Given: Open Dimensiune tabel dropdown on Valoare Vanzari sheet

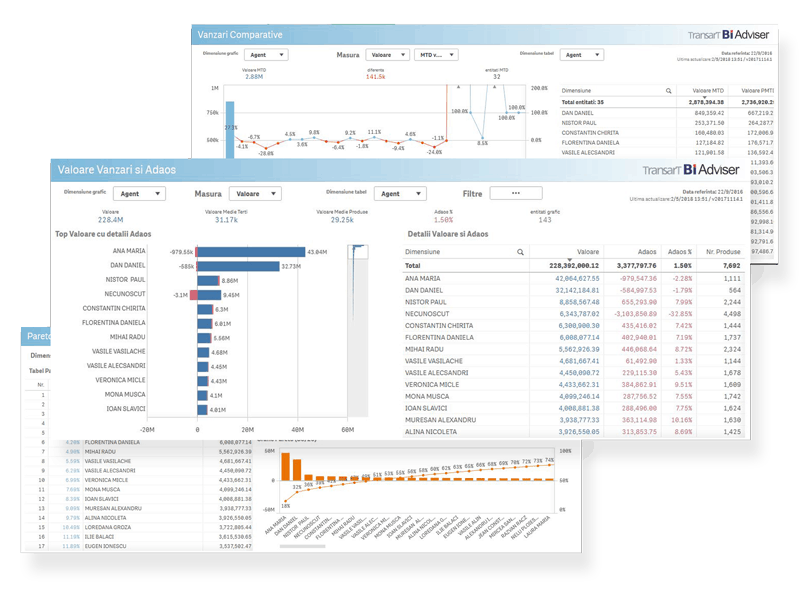Looking at the screenshot, I should coord(401,194).
